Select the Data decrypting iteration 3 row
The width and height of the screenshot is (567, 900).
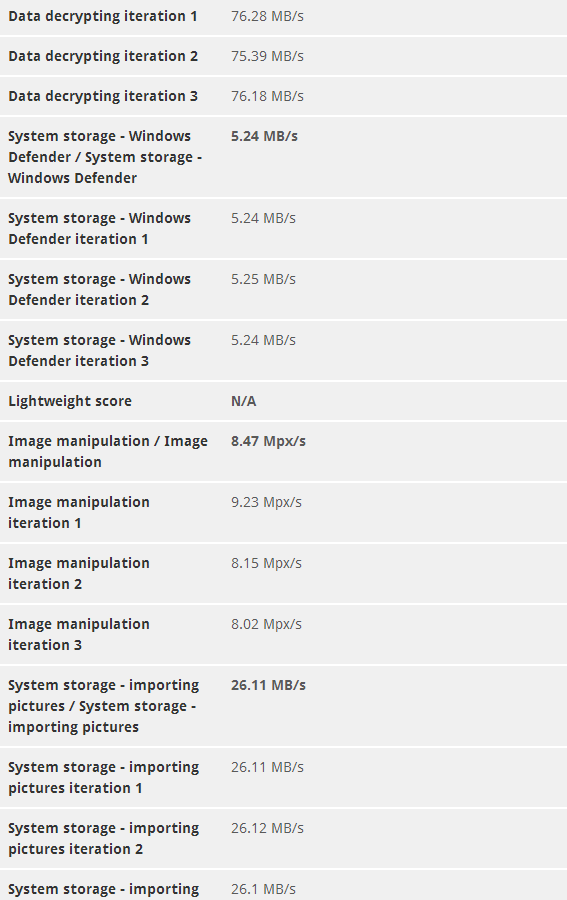pos(284,96)
